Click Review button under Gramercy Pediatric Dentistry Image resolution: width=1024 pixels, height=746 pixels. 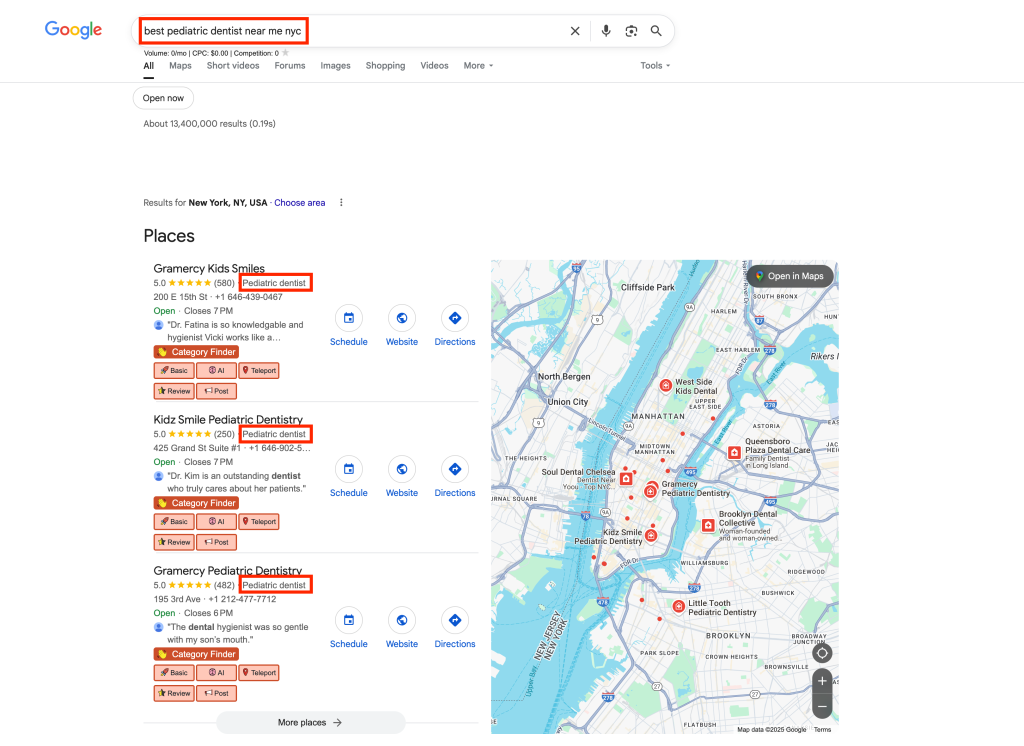(x=174, y=693)
